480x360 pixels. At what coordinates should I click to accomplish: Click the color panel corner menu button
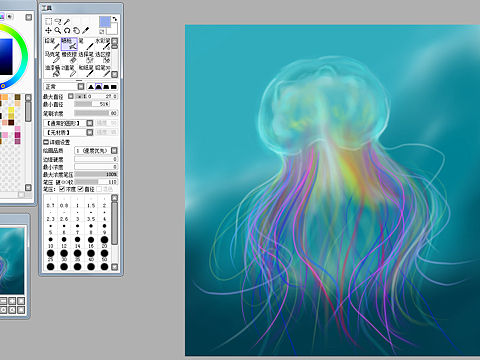click(29, 17)
